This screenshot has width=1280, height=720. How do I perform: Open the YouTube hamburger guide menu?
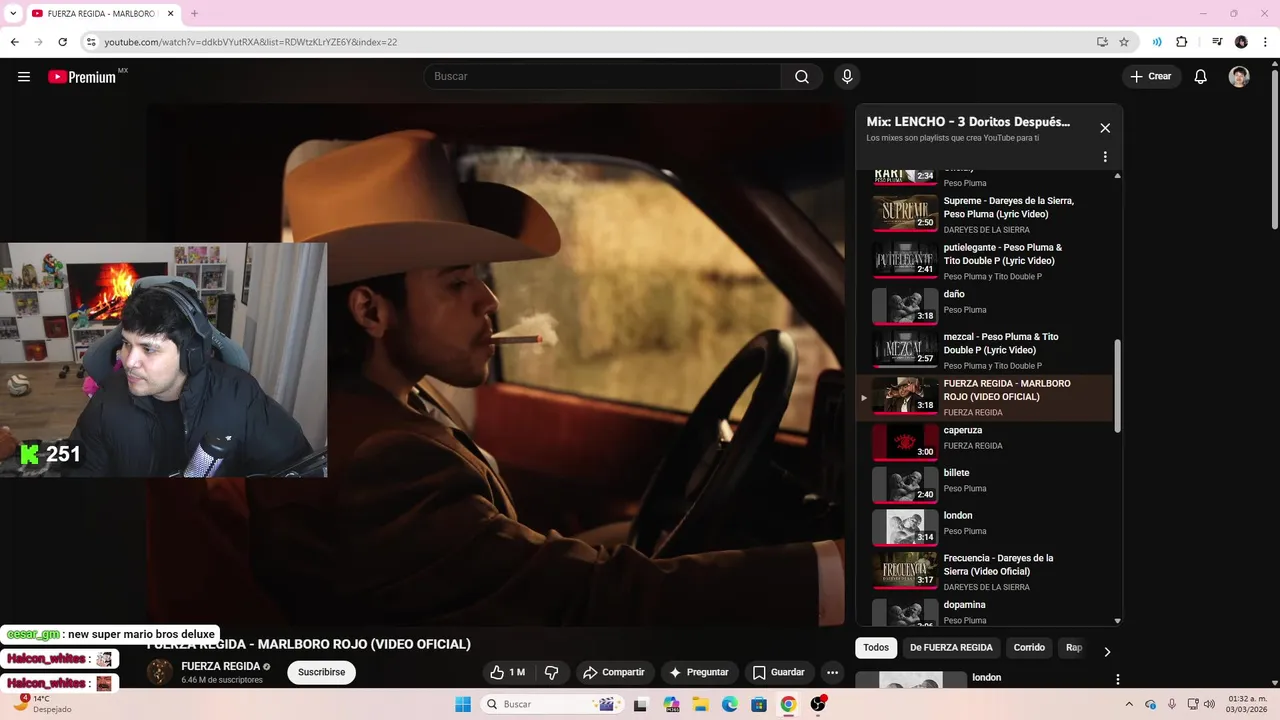tap(24, 77)
